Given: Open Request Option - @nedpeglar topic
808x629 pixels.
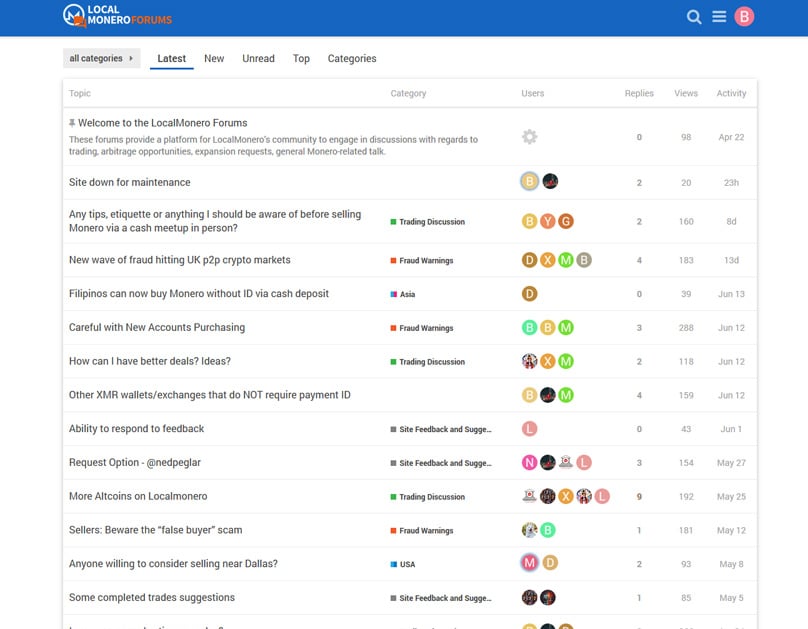Looking at the screenshot, I should (135, 463).
